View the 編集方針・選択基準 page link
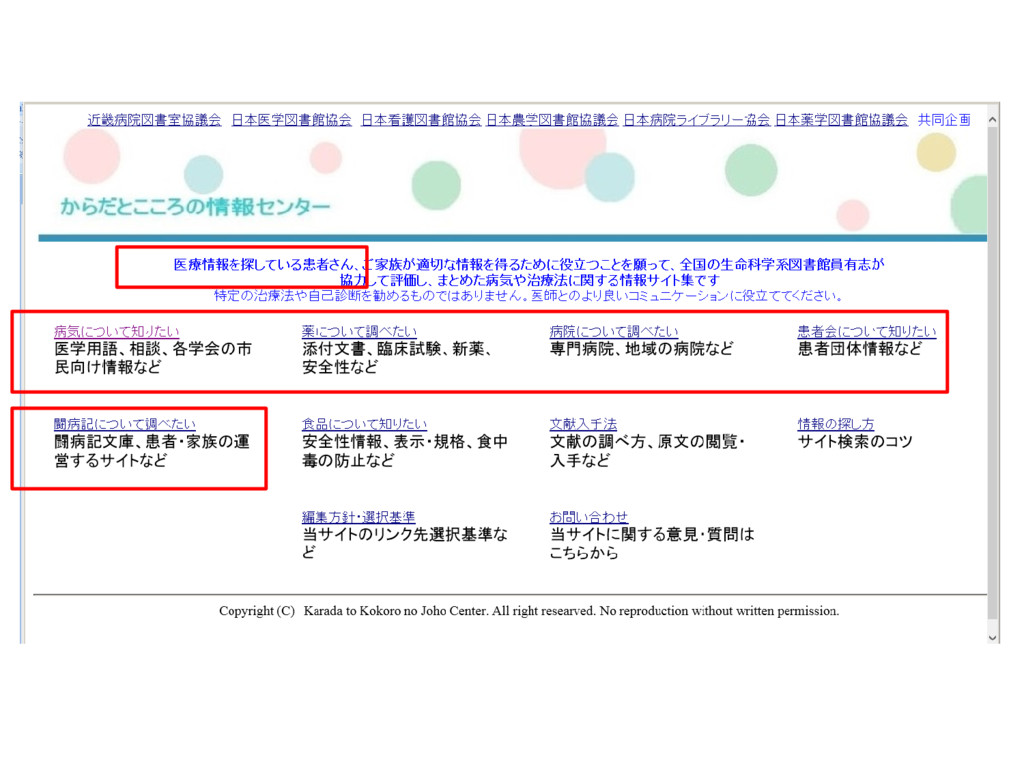Viewport: 1024px width, 768px height. tap(358, 517)
